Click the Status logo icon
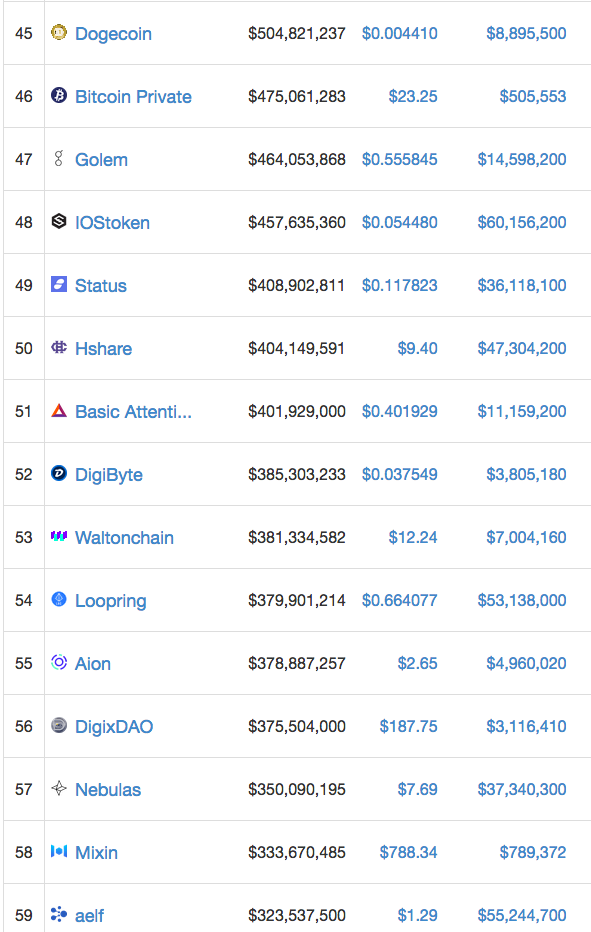This screenshot has height=932, width=591. [59, 284]
